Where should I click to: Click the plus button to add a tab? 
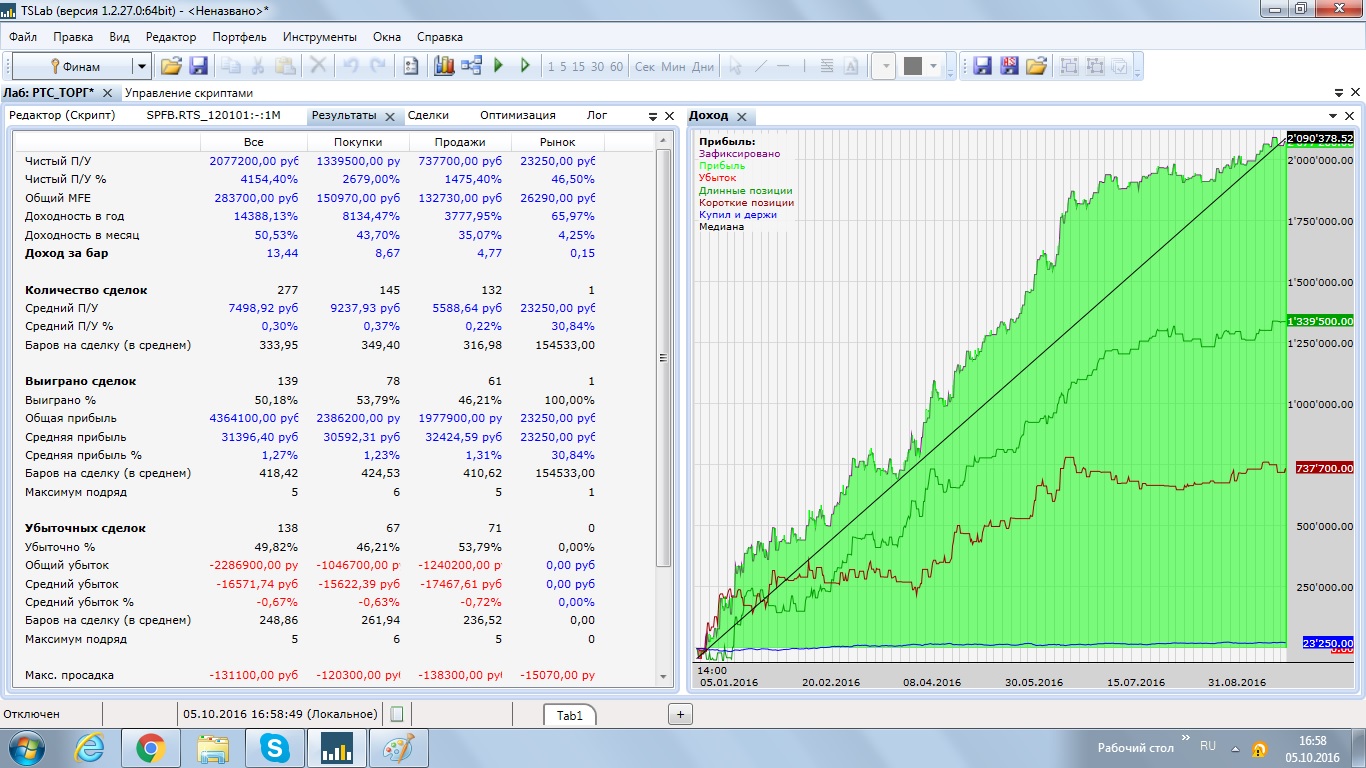680,714
